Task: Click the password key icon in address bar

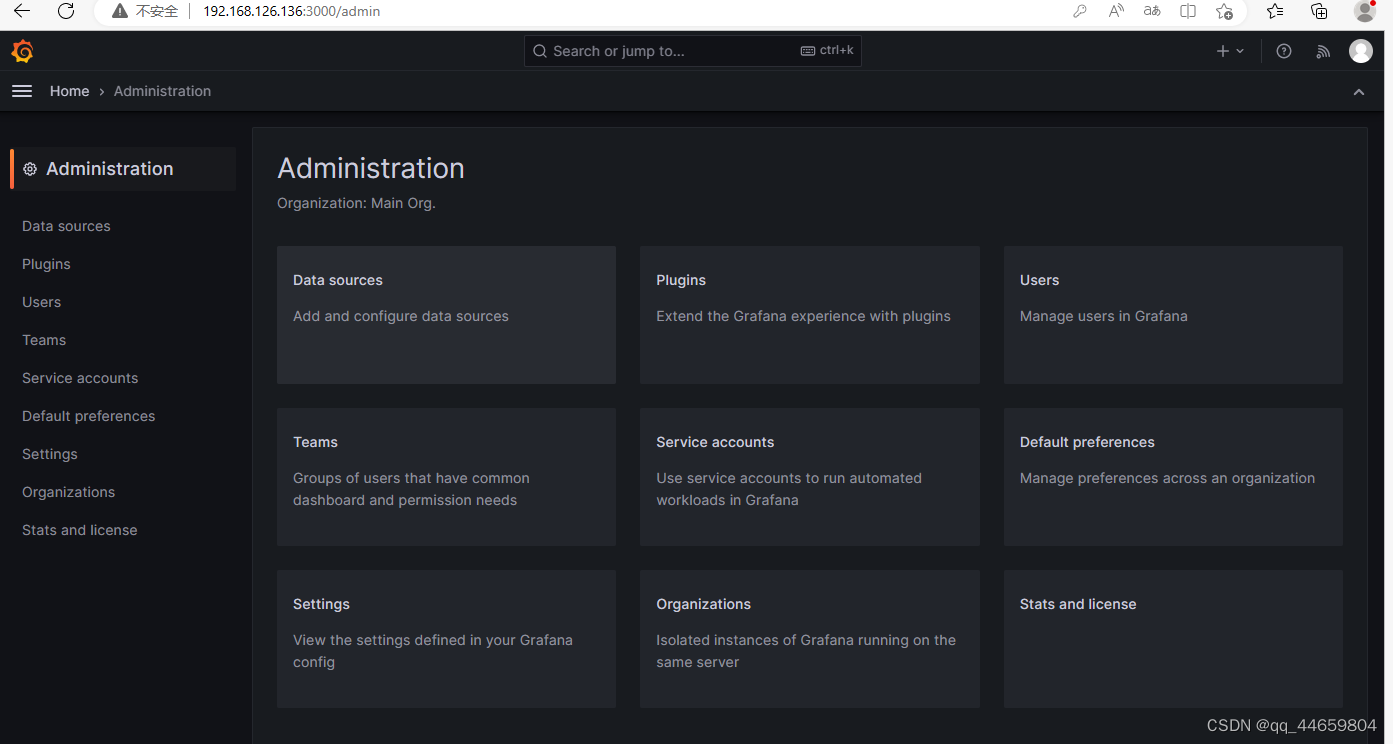Action: (x=1080, y=11)
